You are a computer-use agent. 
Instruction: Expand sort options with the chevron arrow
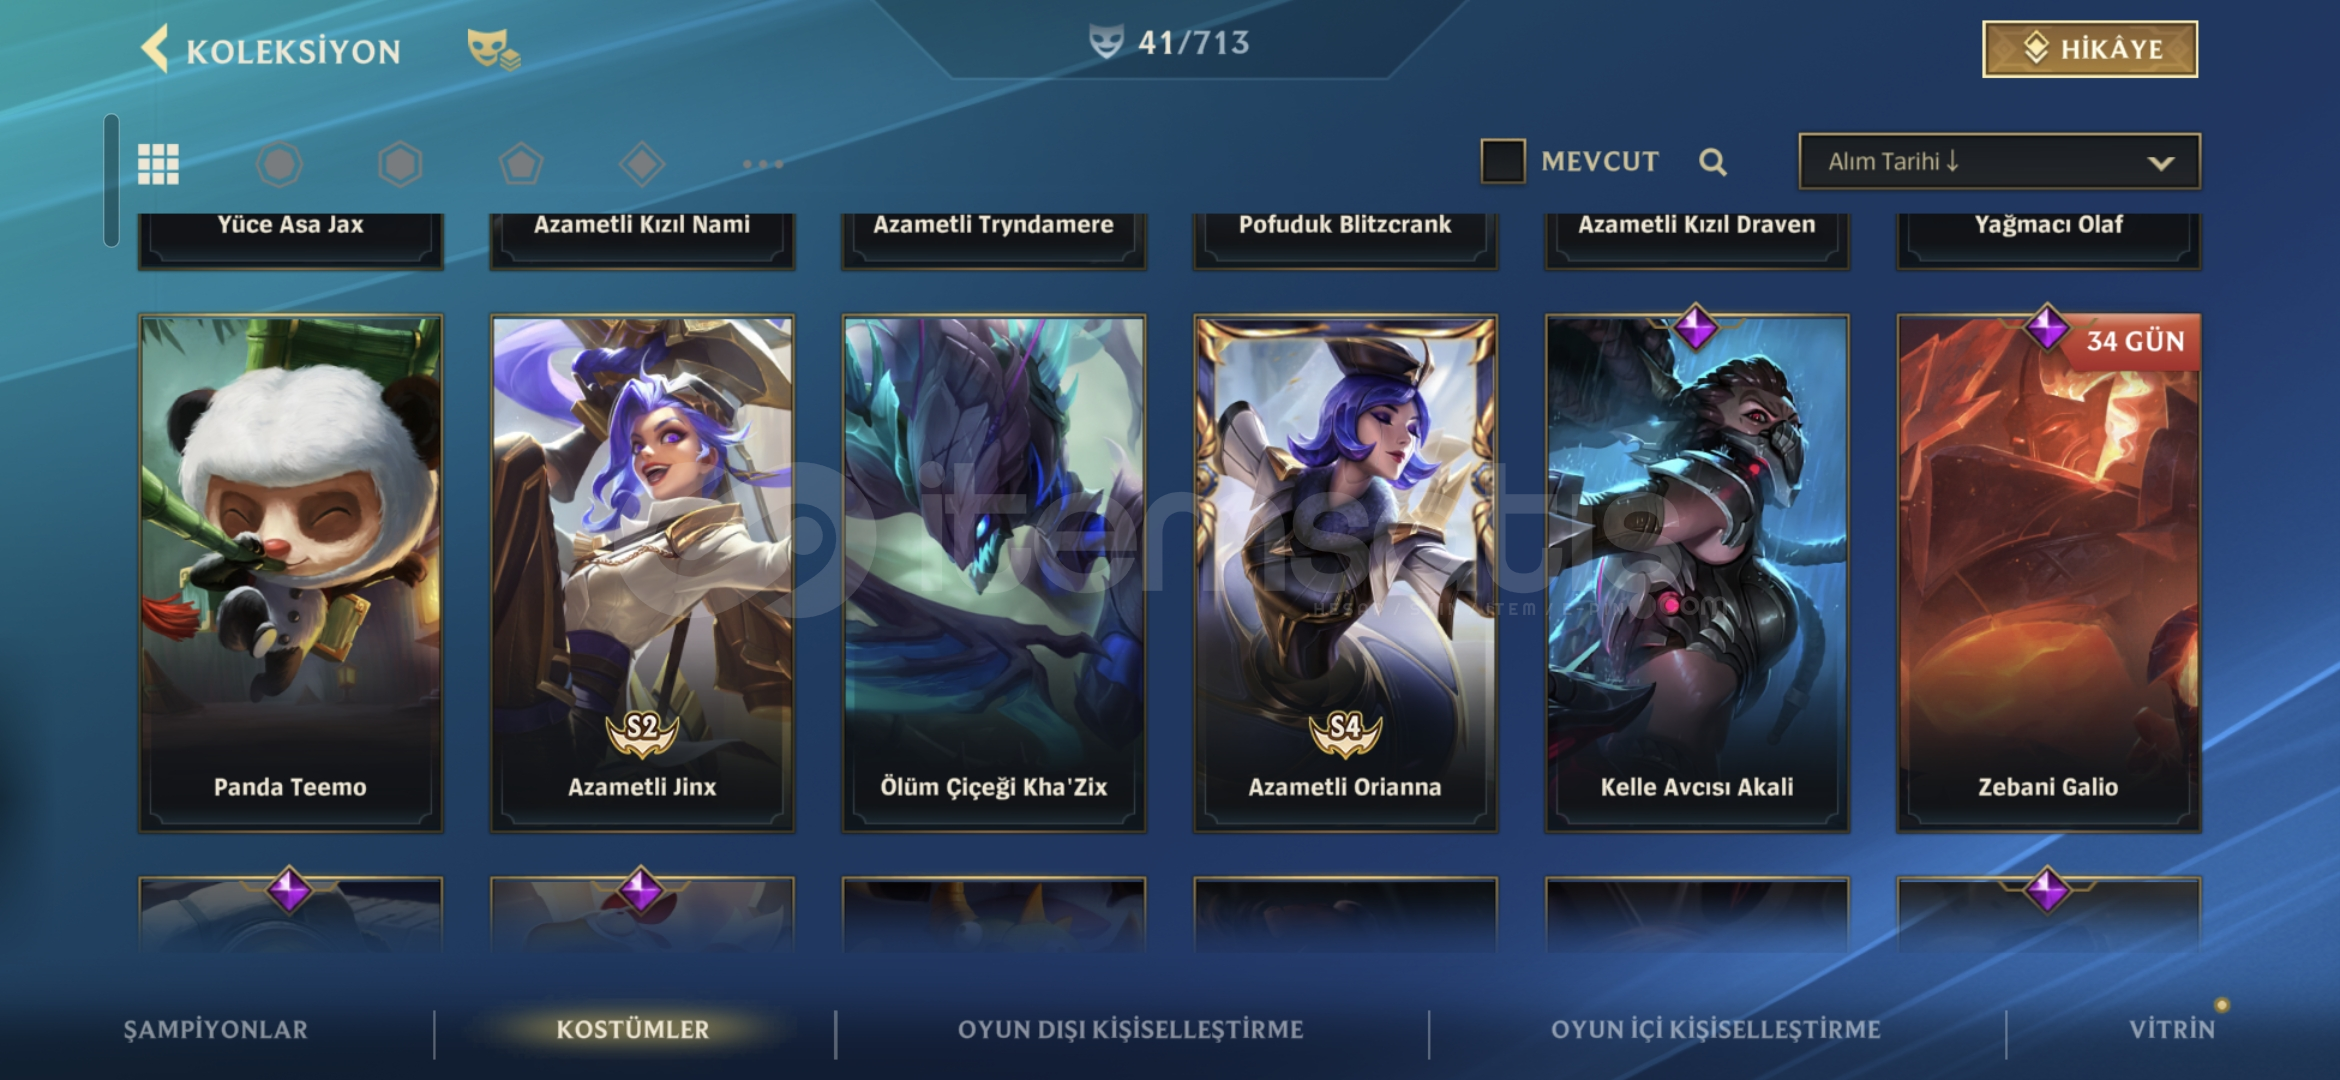2161,163
